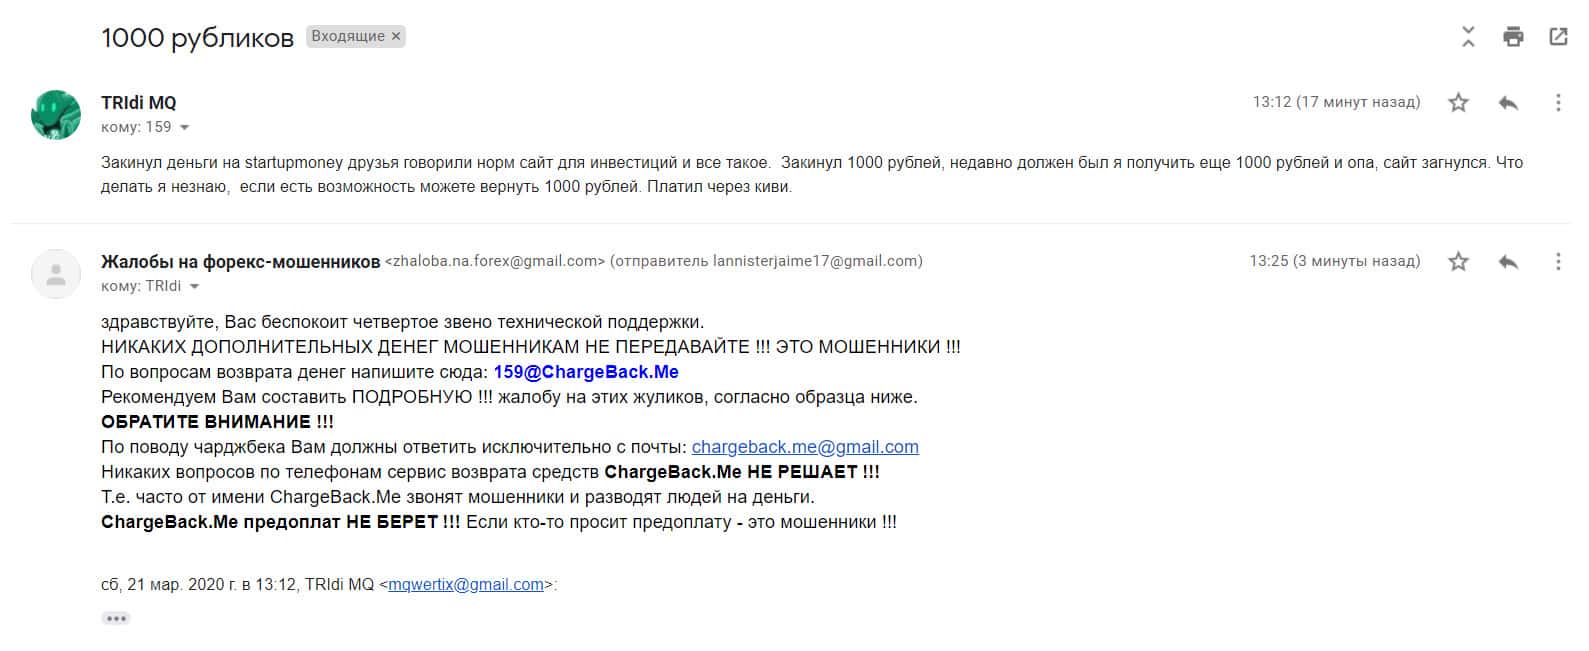
Task: Click the grey default sender avatar
Action: click(x=56, y=273)
